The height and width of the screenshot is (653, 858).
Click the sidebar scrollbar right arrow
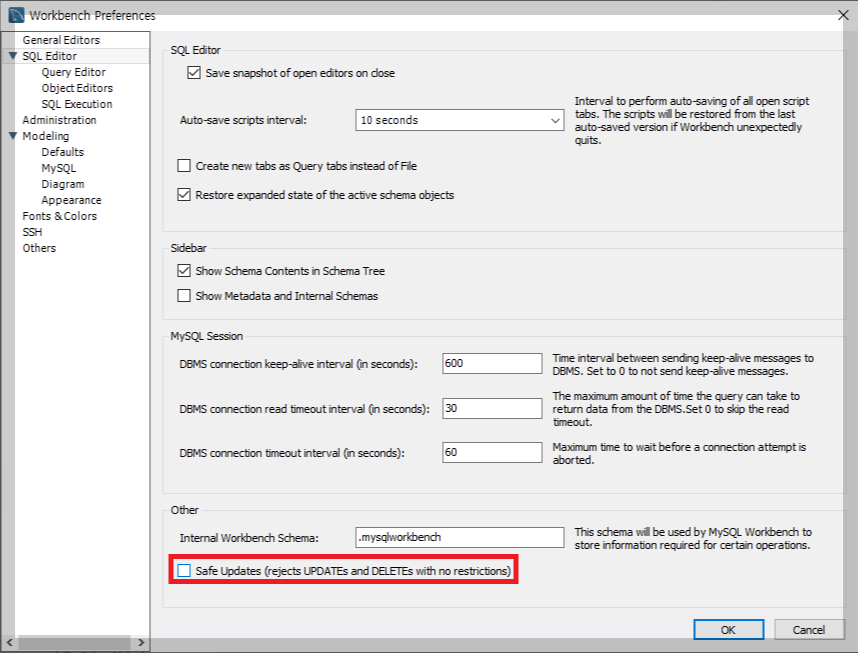(141, 643)
